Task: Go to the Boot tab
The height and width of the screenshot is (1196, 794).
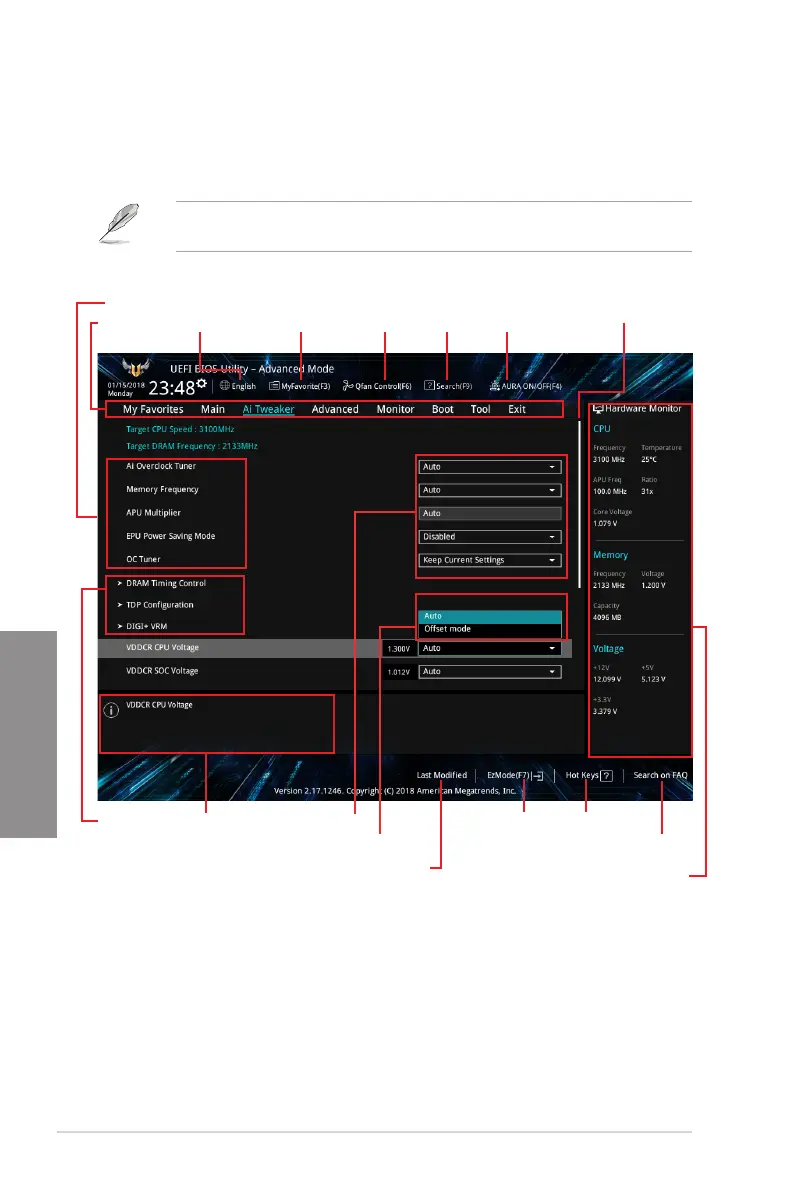Action: [x=442, y=410]
